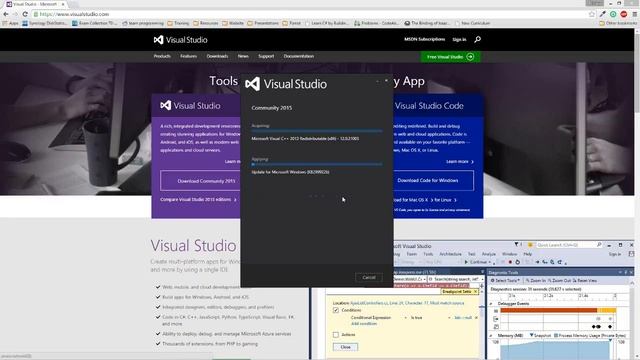This screenshot has width=640, height=360.
Task: Click the red stop-sign adblock extension icon
Action: [624, 14]
